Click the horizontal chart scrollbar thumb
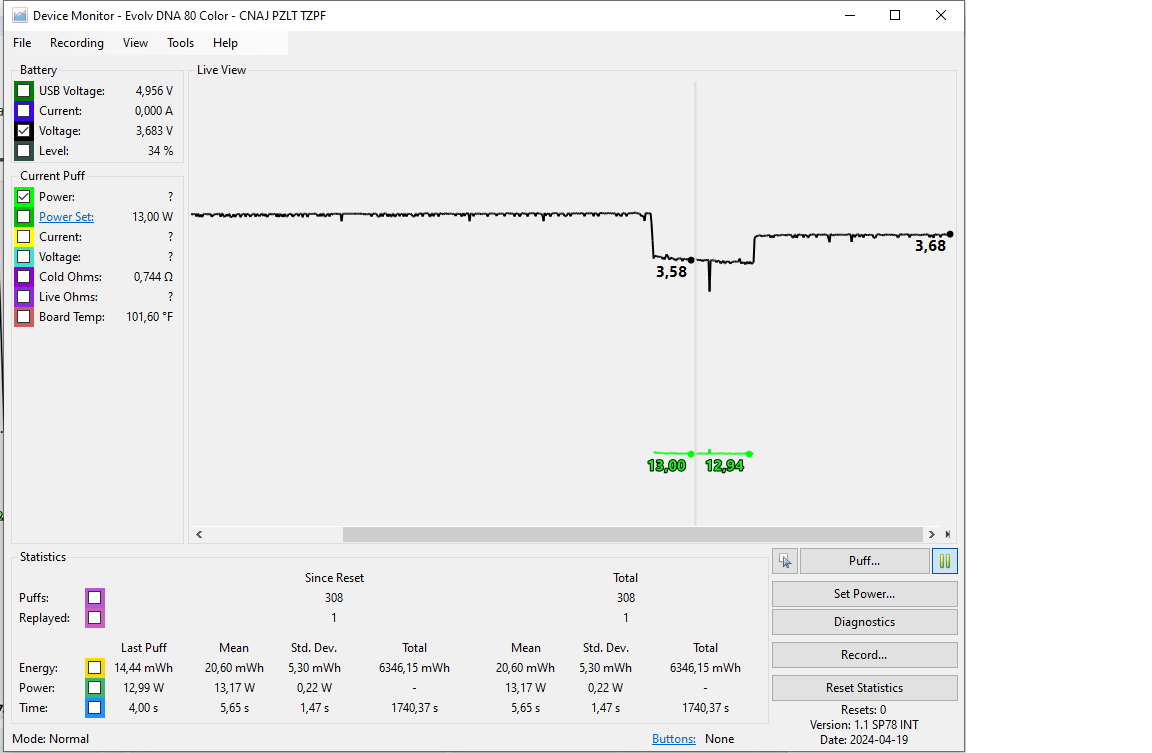The width and height of the screenshot is (1152, 753). (x=632, y=535)
